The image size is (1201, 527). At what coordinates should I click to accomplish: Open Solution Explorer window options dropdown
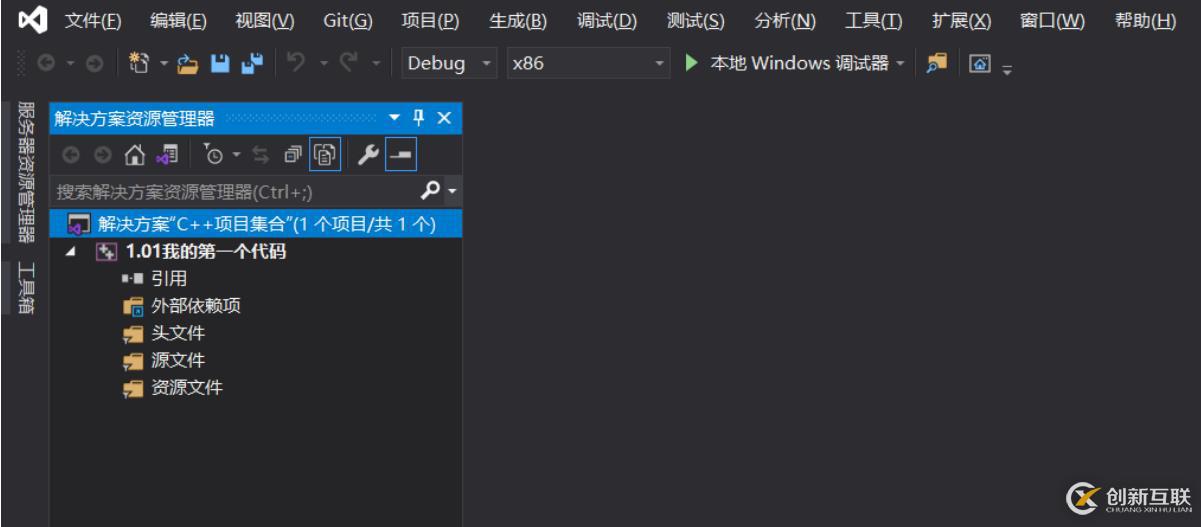click(394, 118)
